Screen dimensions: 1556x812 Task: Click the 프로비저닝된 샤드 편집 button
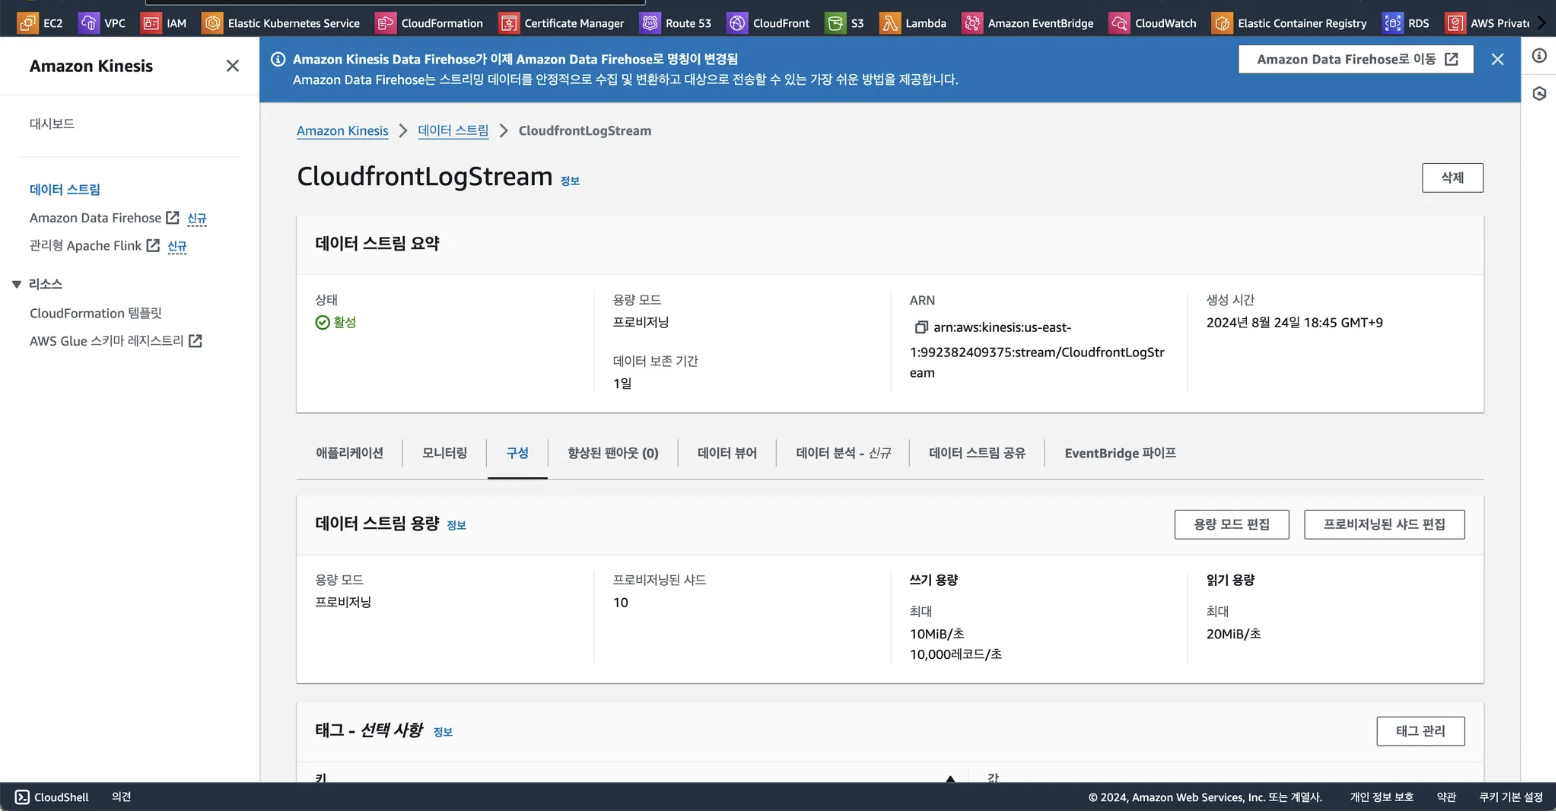[x=1384, y=524]
